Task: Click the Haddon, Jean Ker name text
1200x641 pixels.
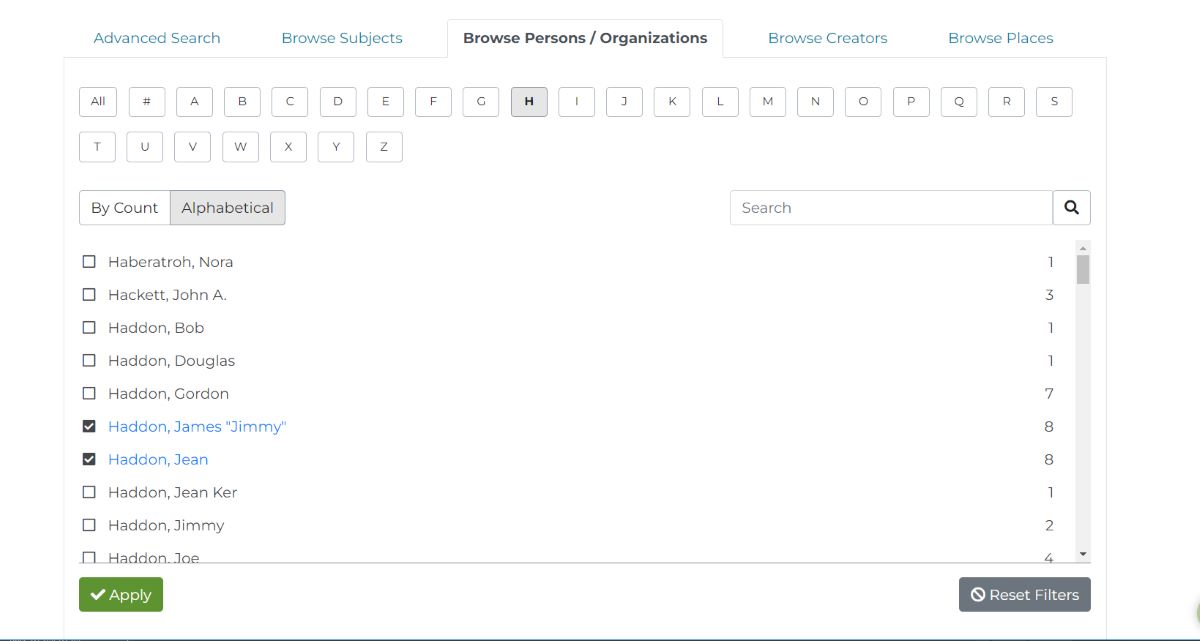Action: (172, 493)
